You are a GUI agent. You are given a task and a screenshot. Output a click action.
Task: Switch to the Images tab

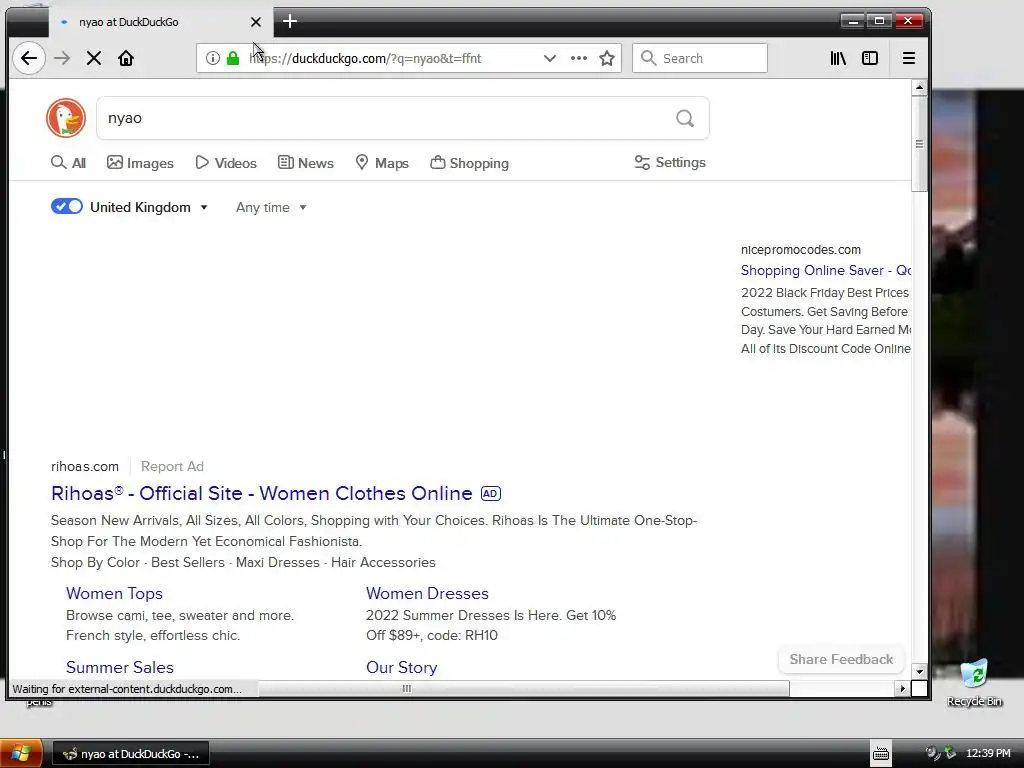(140, 163)
